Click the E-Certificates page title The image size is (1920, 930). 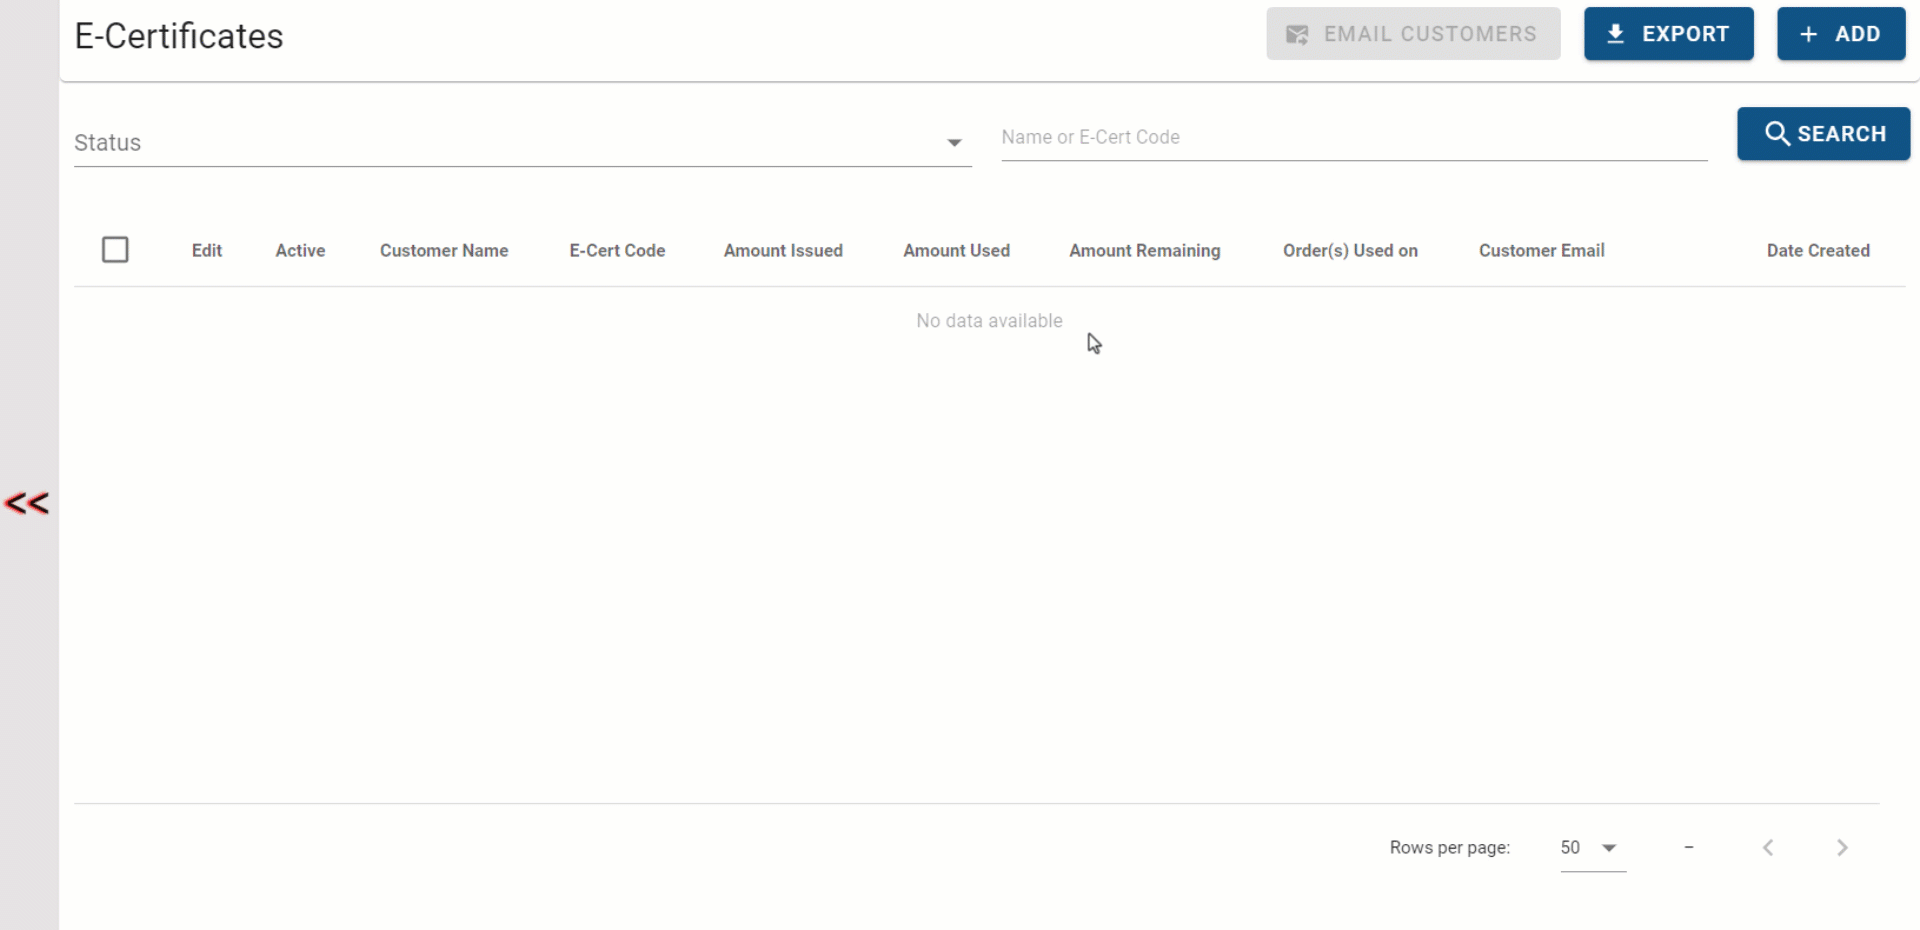coord(179,36)
